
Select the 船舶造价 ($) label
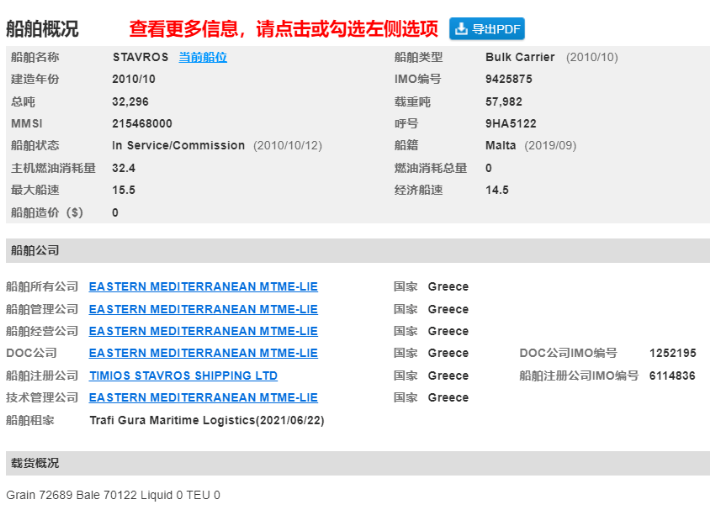47,212
